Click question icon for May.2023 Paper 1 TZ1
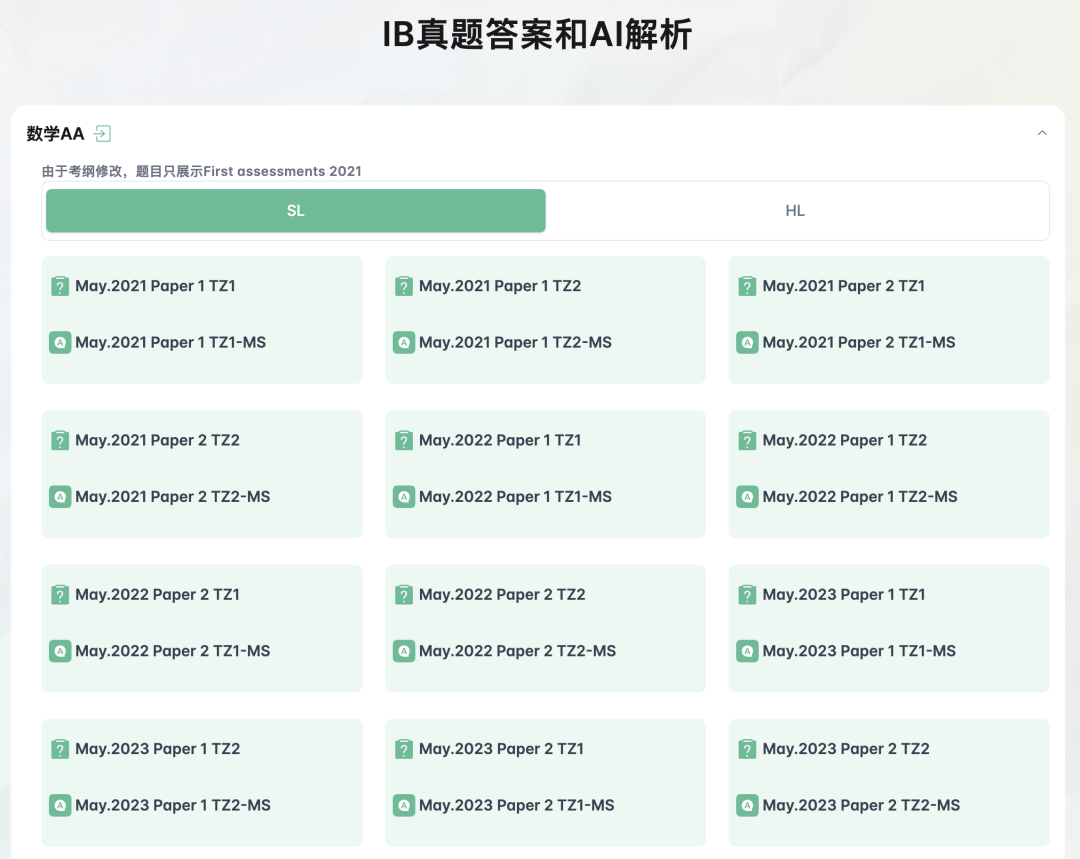 tap(747, 594)
